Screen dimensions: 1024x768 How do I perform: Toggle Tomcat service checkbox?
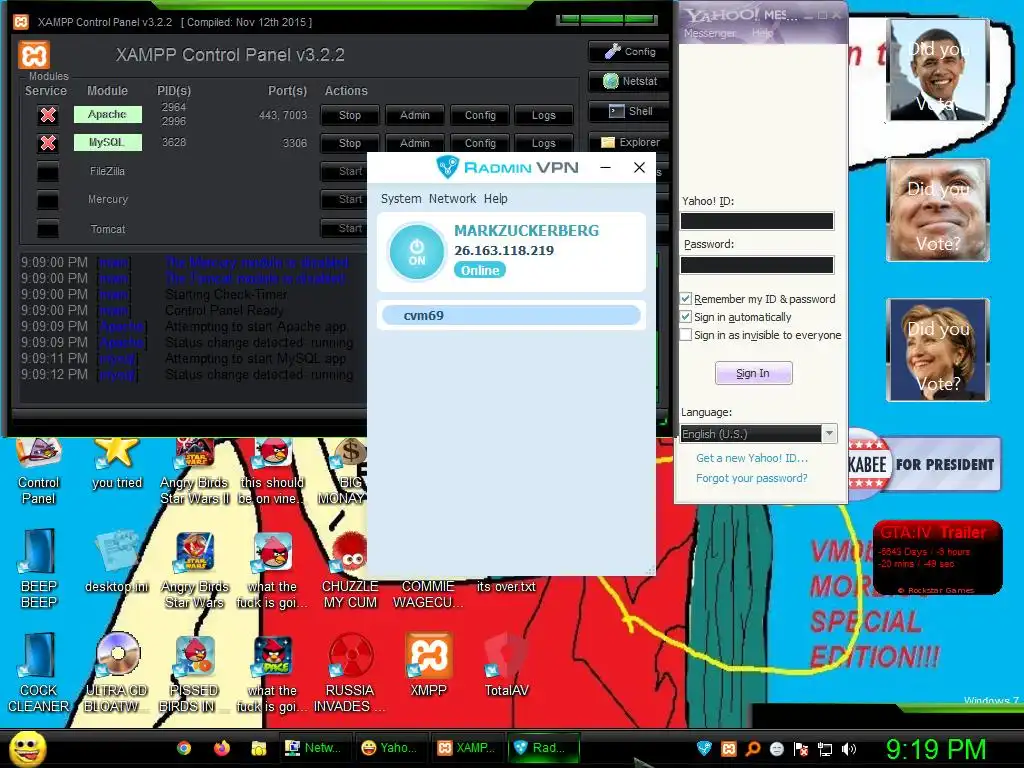click(48, 229)
